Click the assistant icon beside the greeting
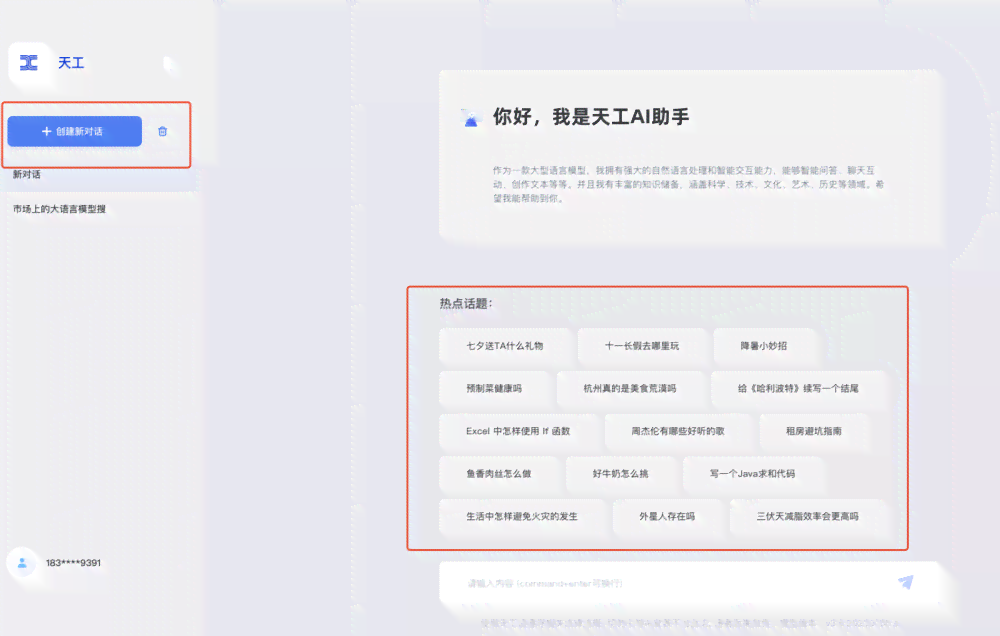The height and width of the screenshot is (636, 1000). point(471,117)
